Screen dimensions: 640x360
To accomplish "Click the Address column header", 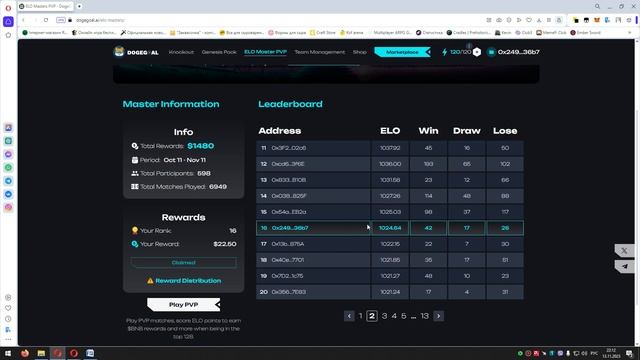I will coord(280,131).
